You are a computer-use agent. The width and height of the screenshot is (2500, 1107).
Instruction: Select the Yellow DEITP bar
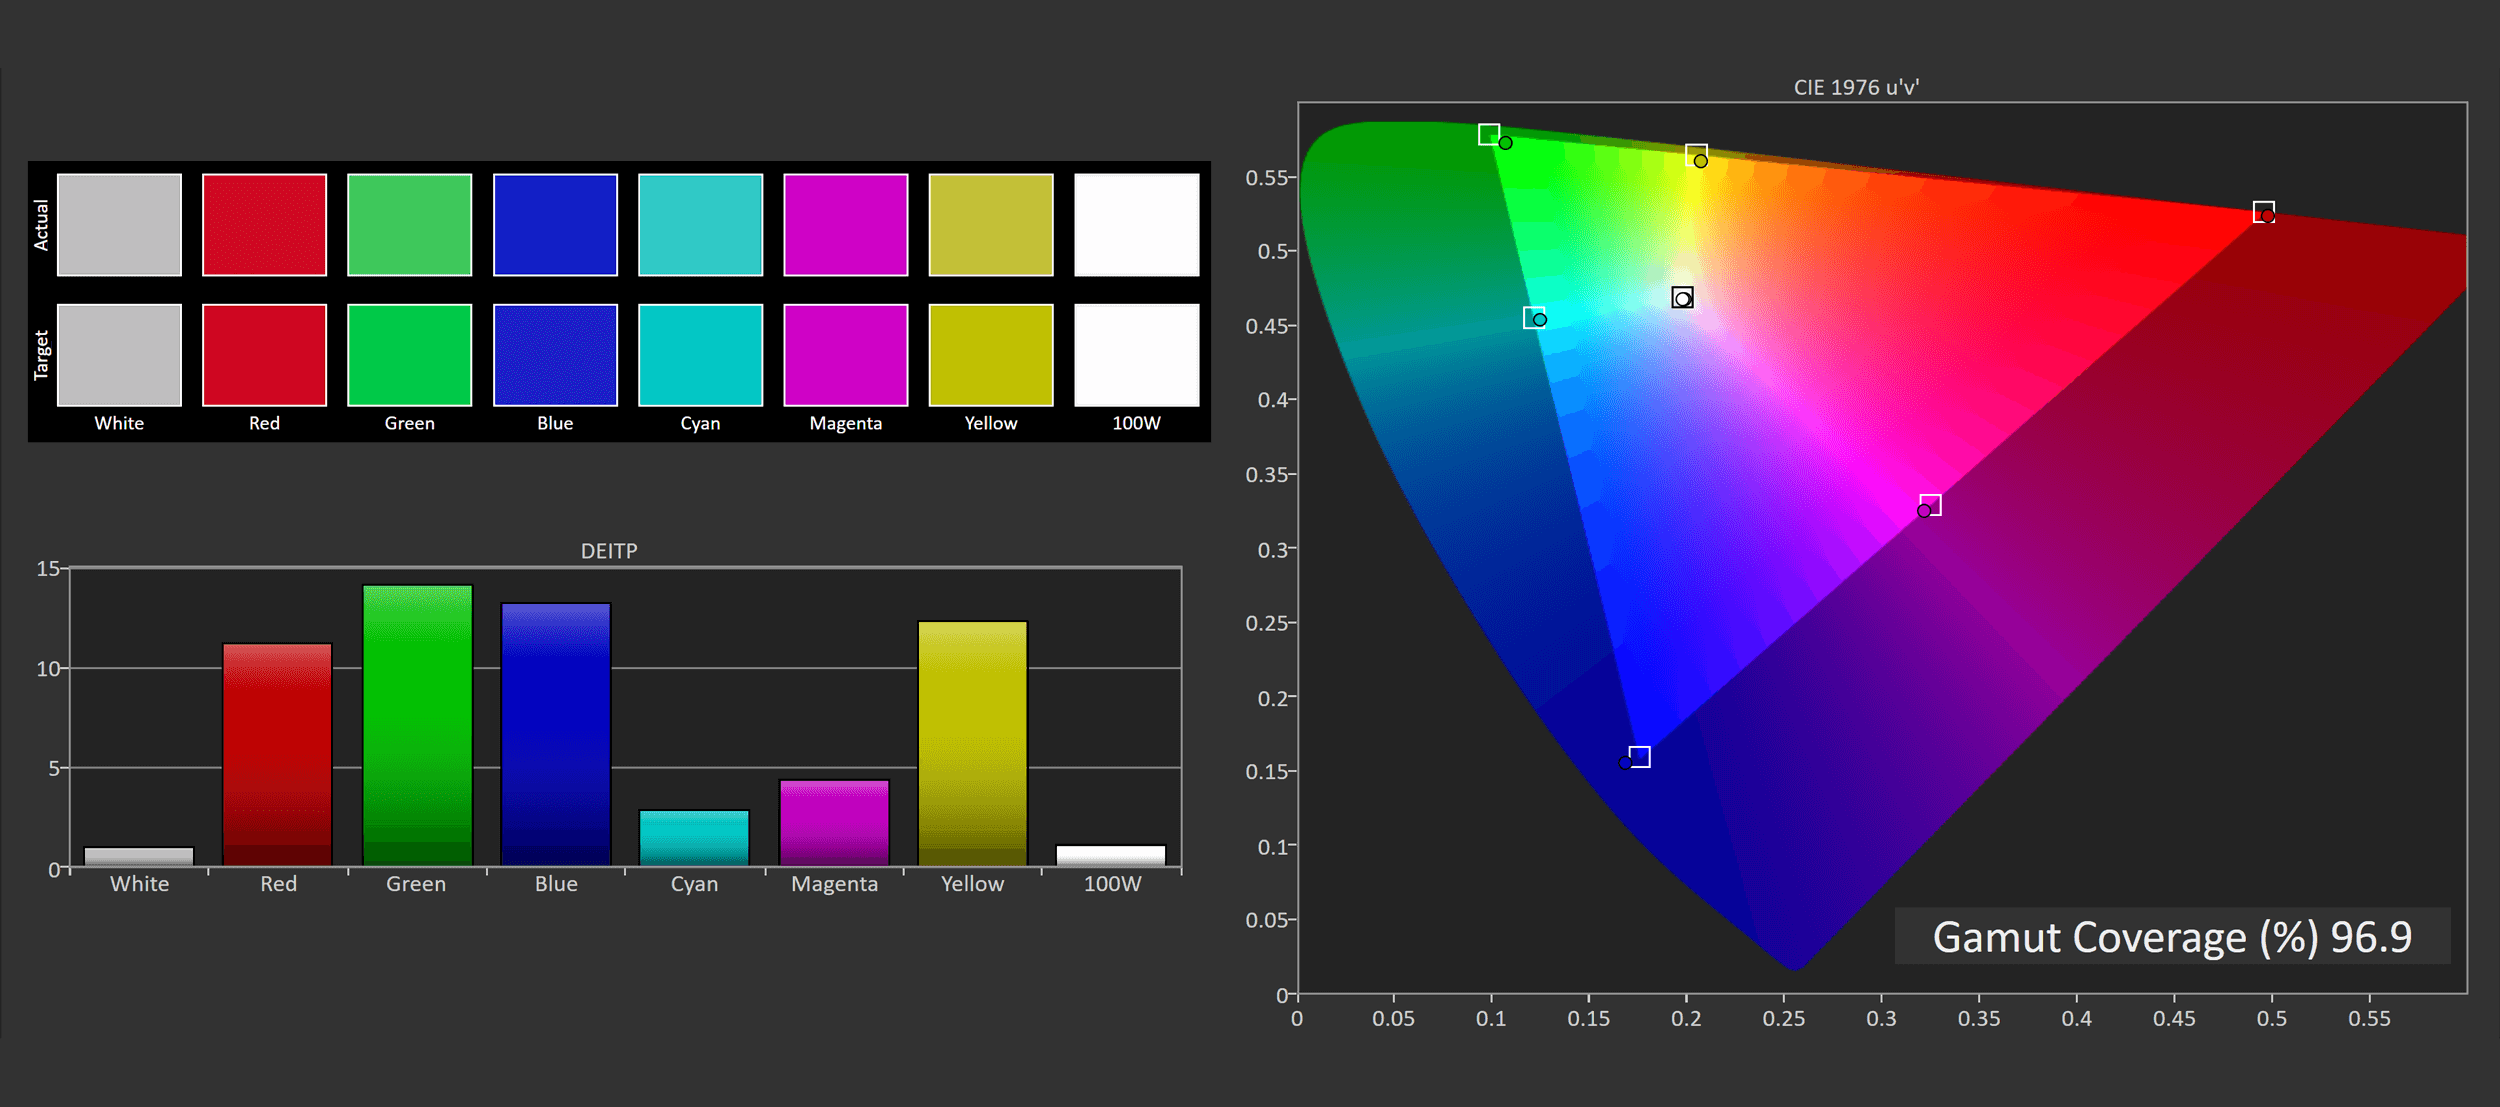click(x=972, y=743)
